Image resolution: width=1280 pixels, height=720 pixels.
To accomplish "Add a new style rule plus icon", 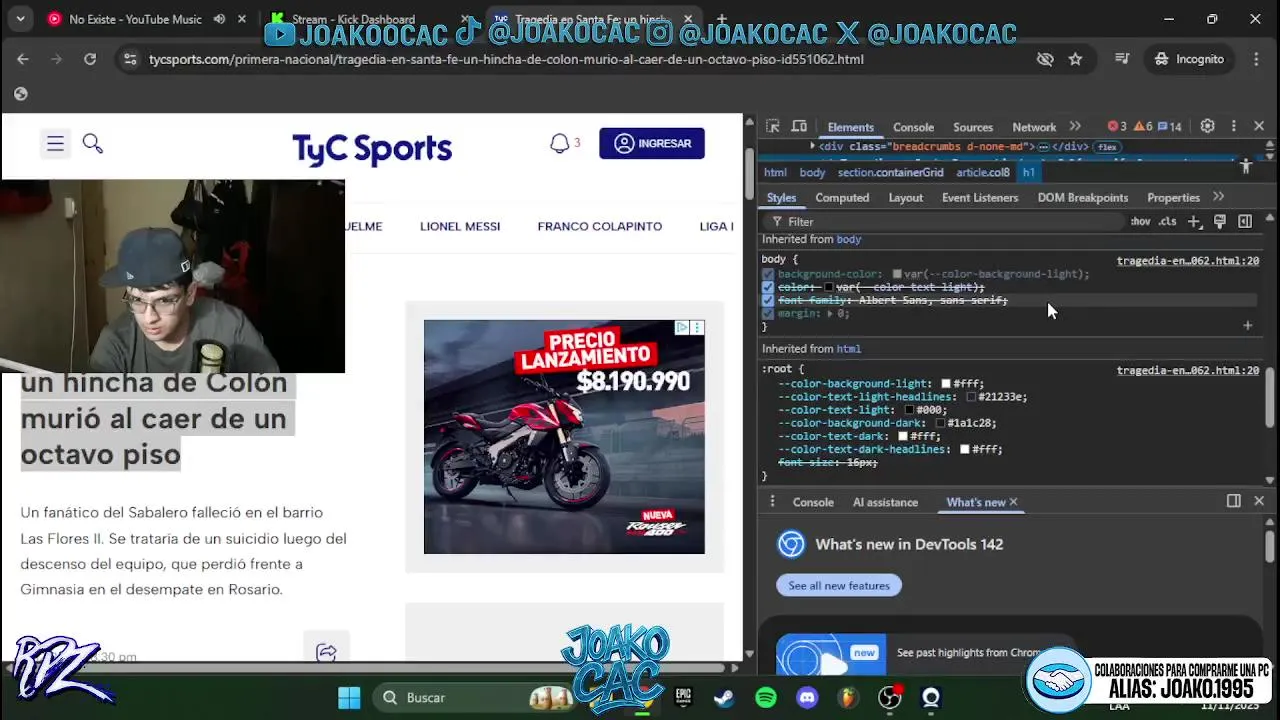I will pyautogui.click(x=1194, y=221).
